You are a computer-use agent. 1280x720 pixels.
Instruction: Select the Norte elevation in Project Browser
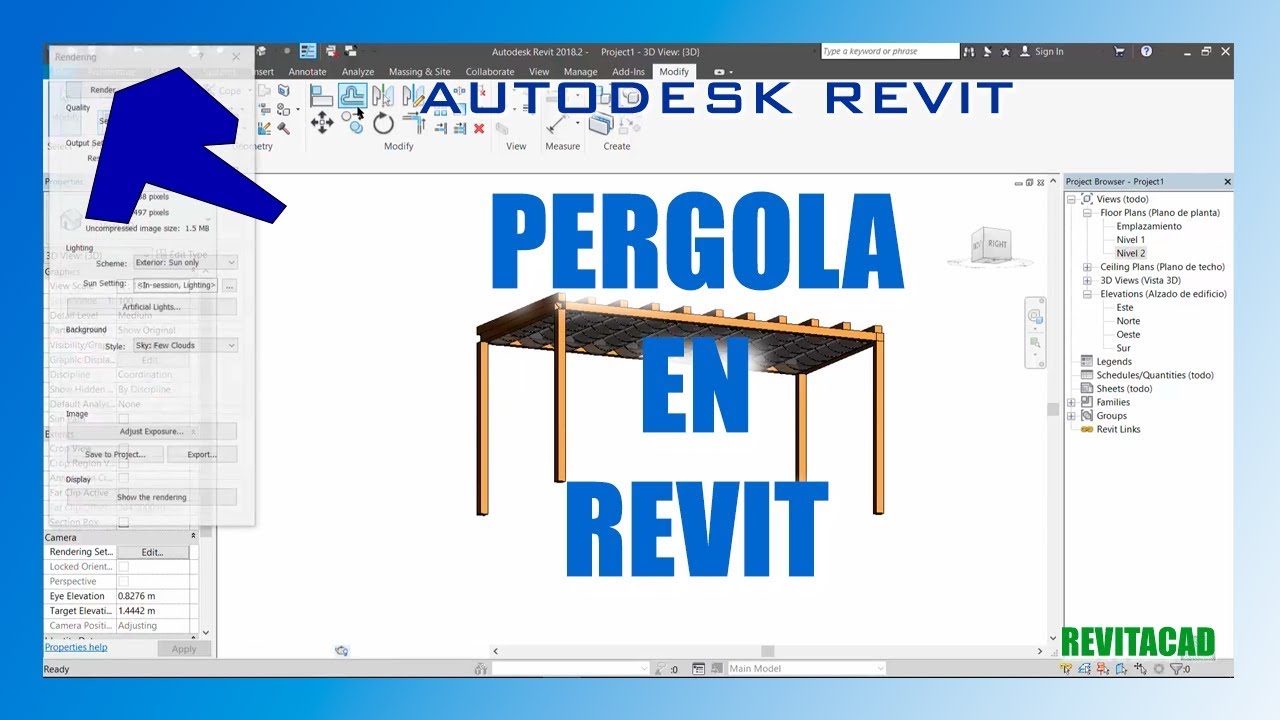1128,321
